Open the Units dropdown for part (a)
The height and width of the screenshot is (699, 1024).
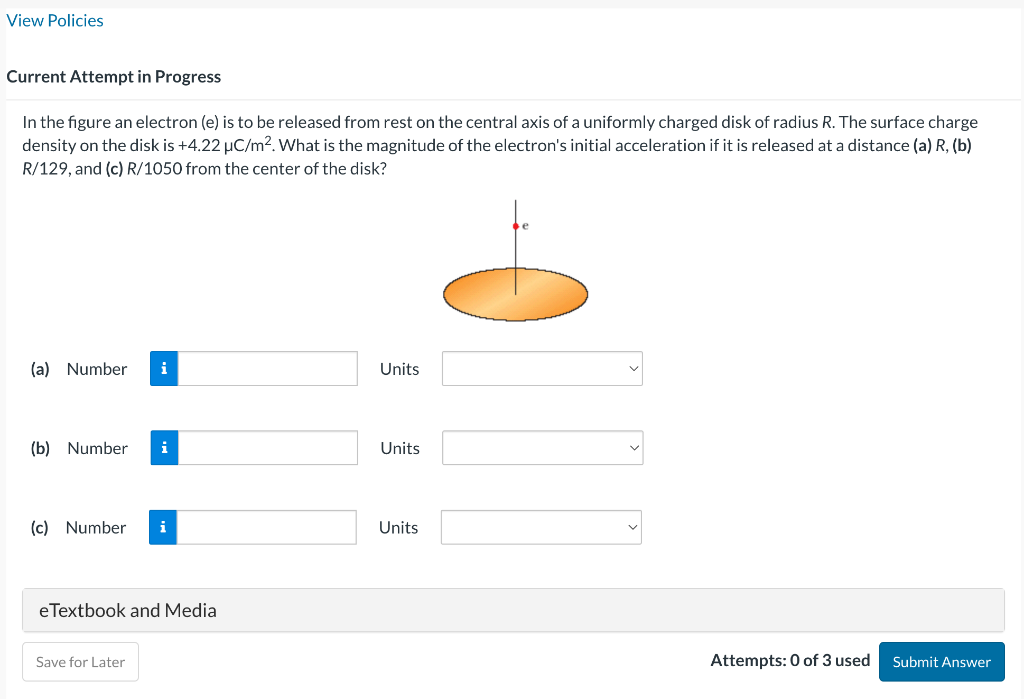(541, 368)
